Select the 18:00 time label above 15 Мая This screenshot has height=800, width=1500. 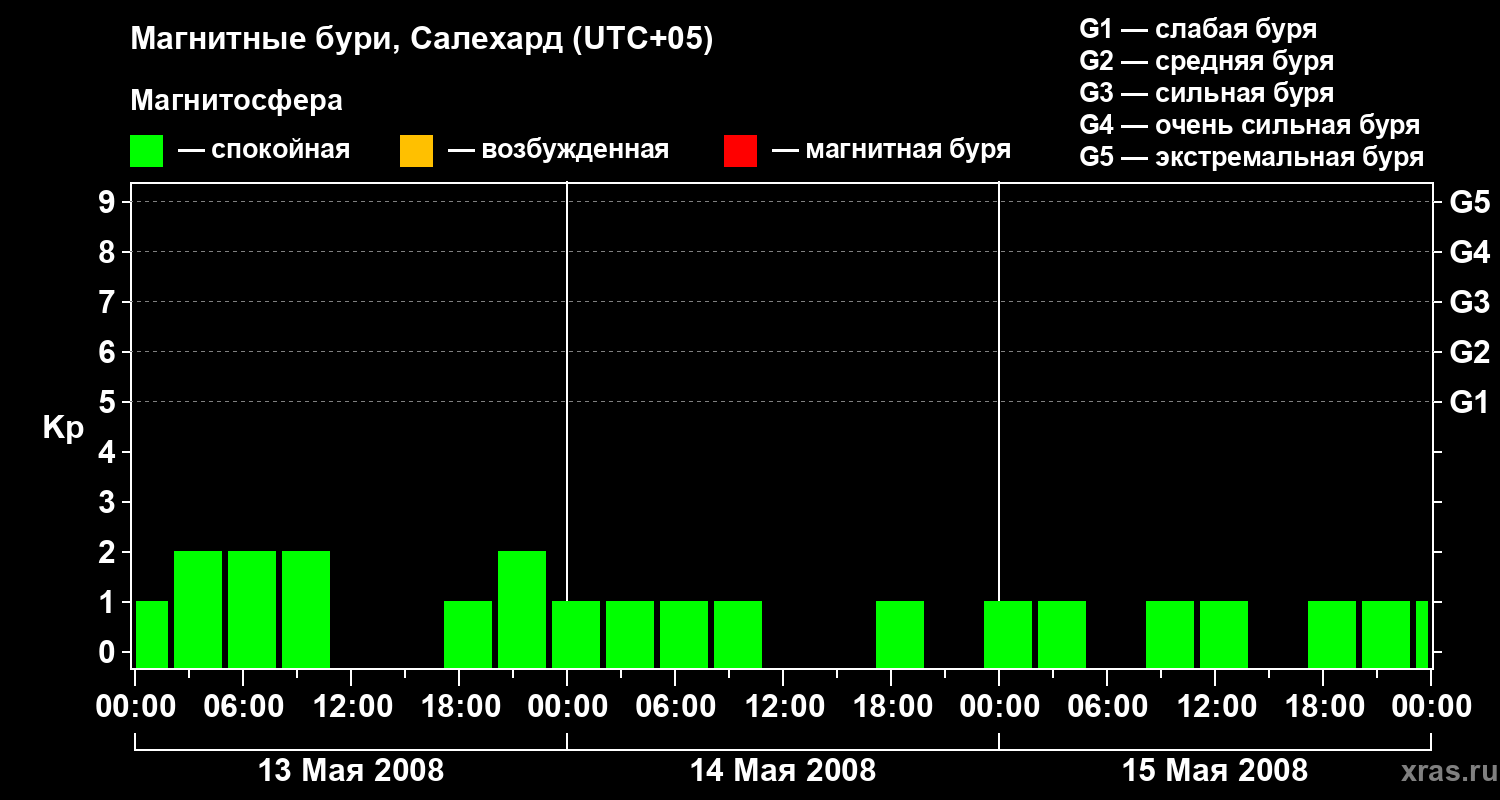point(1323,707)
